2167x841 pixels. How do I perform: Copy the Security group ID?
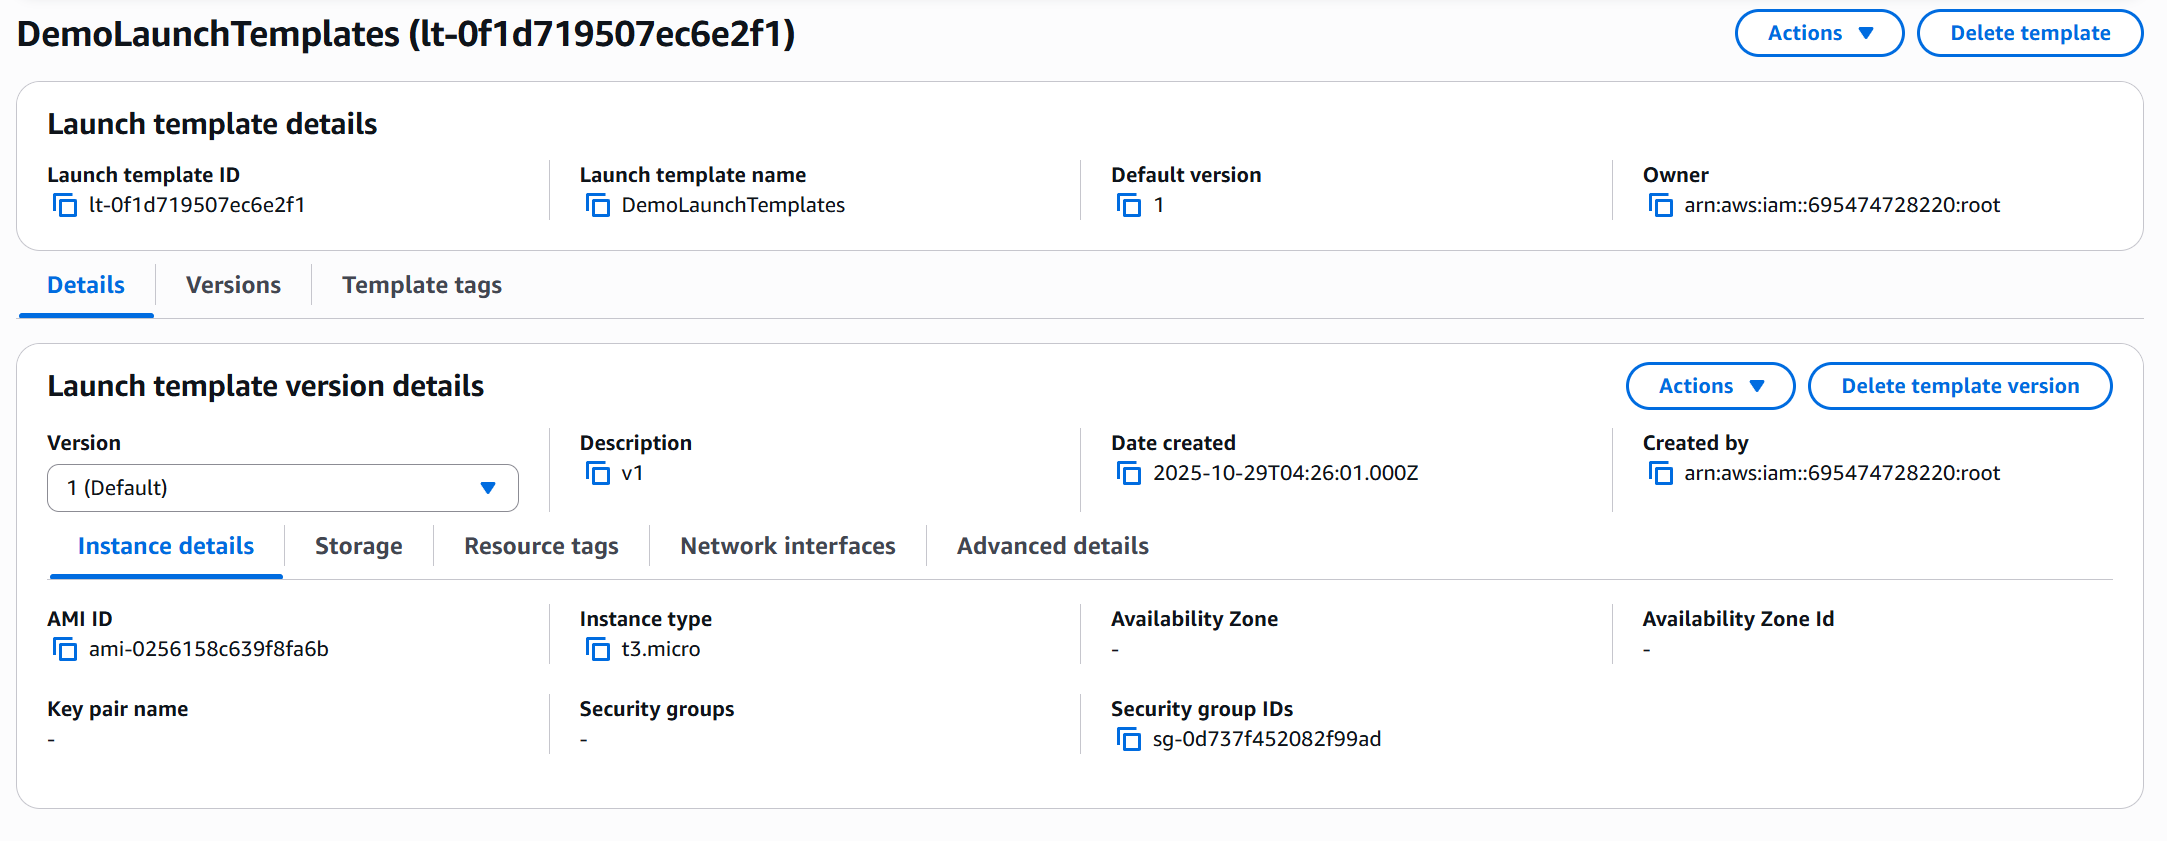click(1129, 740)
